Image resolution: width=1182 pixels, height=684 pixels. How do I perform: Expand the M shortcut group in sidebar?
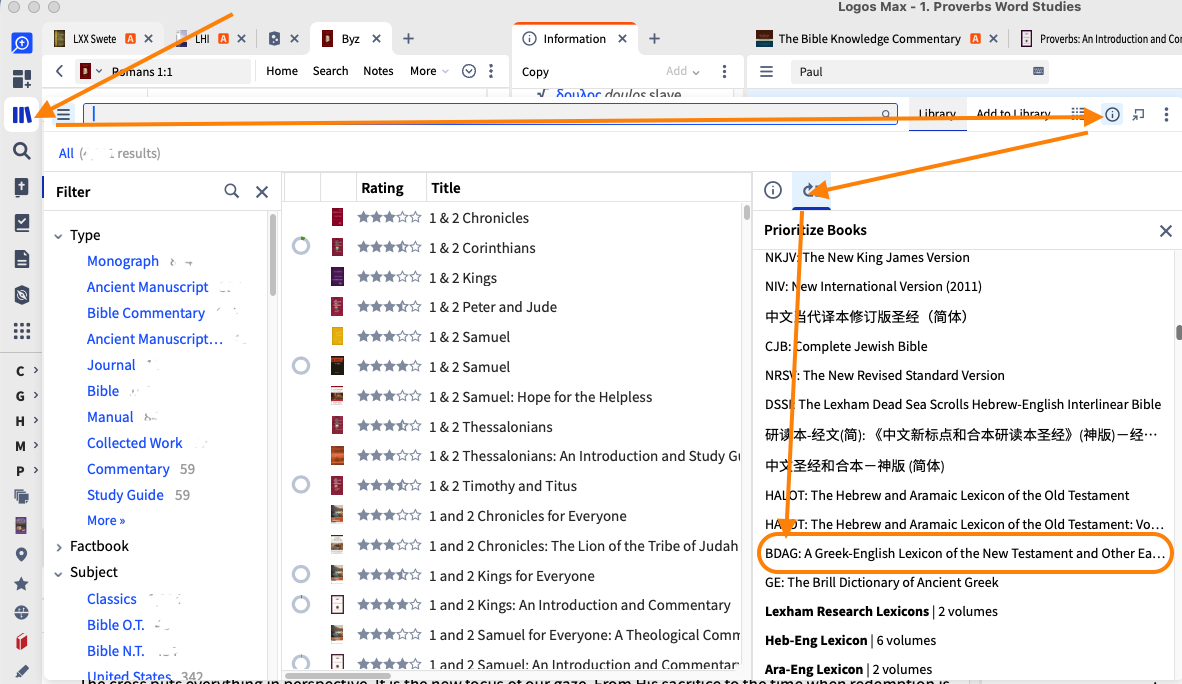coord(27,445)
